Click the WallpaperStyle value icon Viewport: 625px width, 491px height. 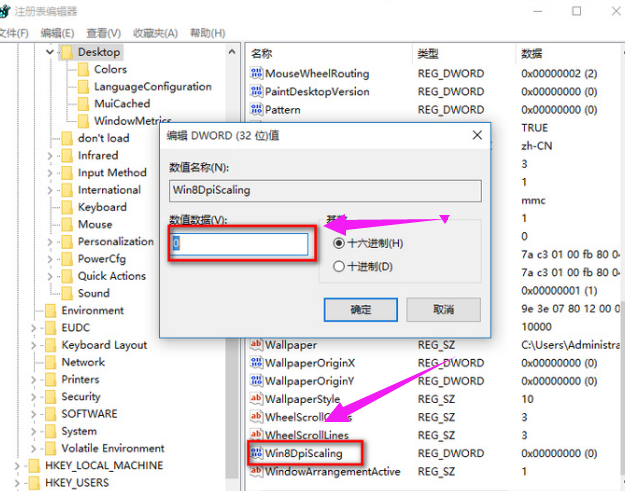(256, 399)
